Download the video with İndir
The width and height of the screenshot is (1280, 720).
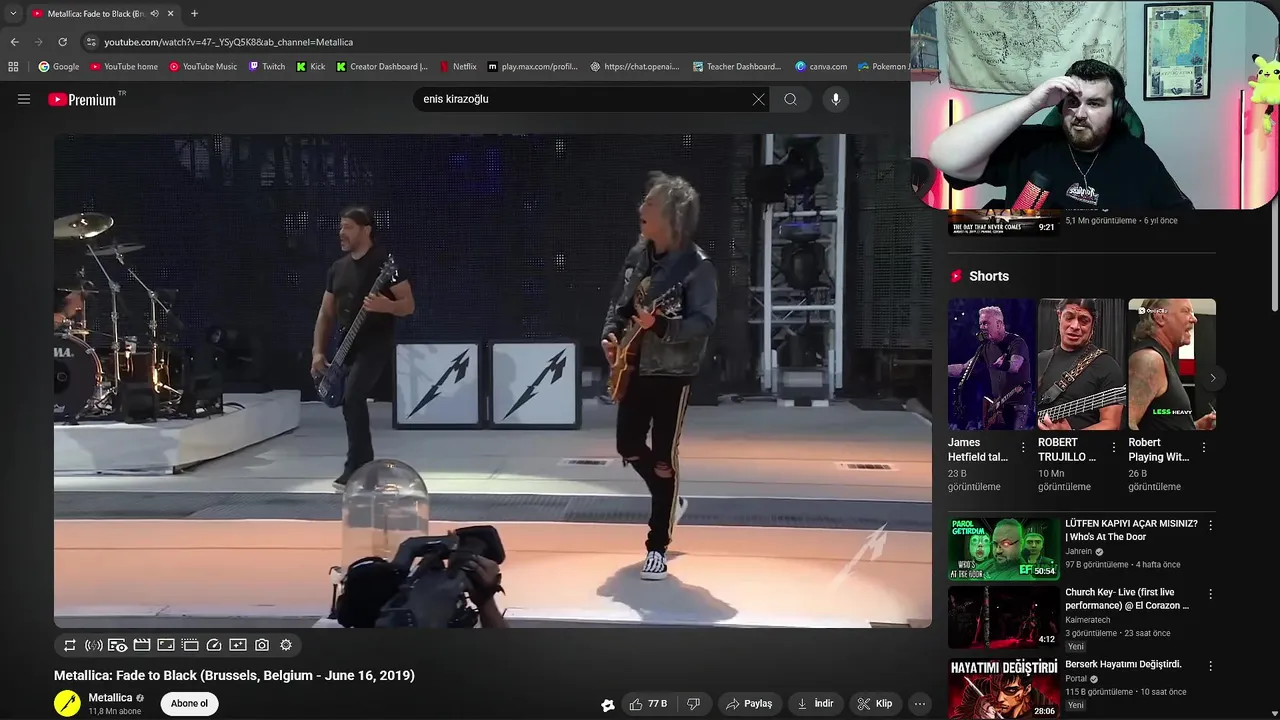pyautogui.click(x=815, y=704)
